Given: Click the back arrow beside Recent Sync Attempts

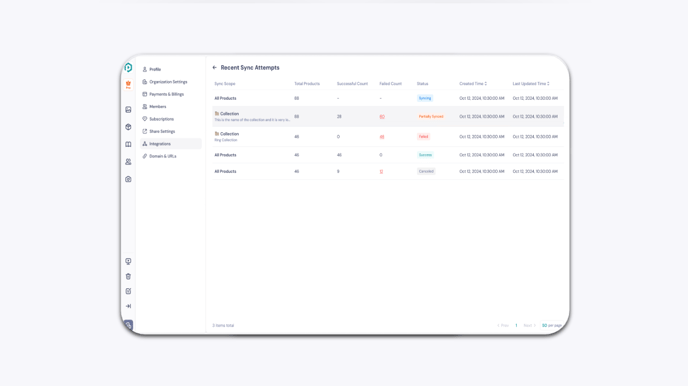Looking at the screenshot, I should (x=215, y=68).
